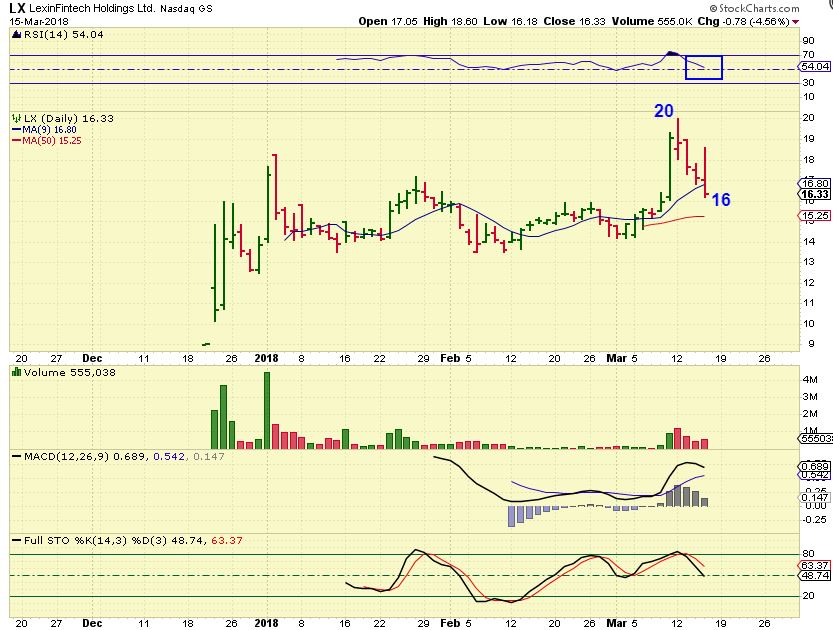
Task: Click the RSI(14) indicator legend icon
Action: coord(16,35)
